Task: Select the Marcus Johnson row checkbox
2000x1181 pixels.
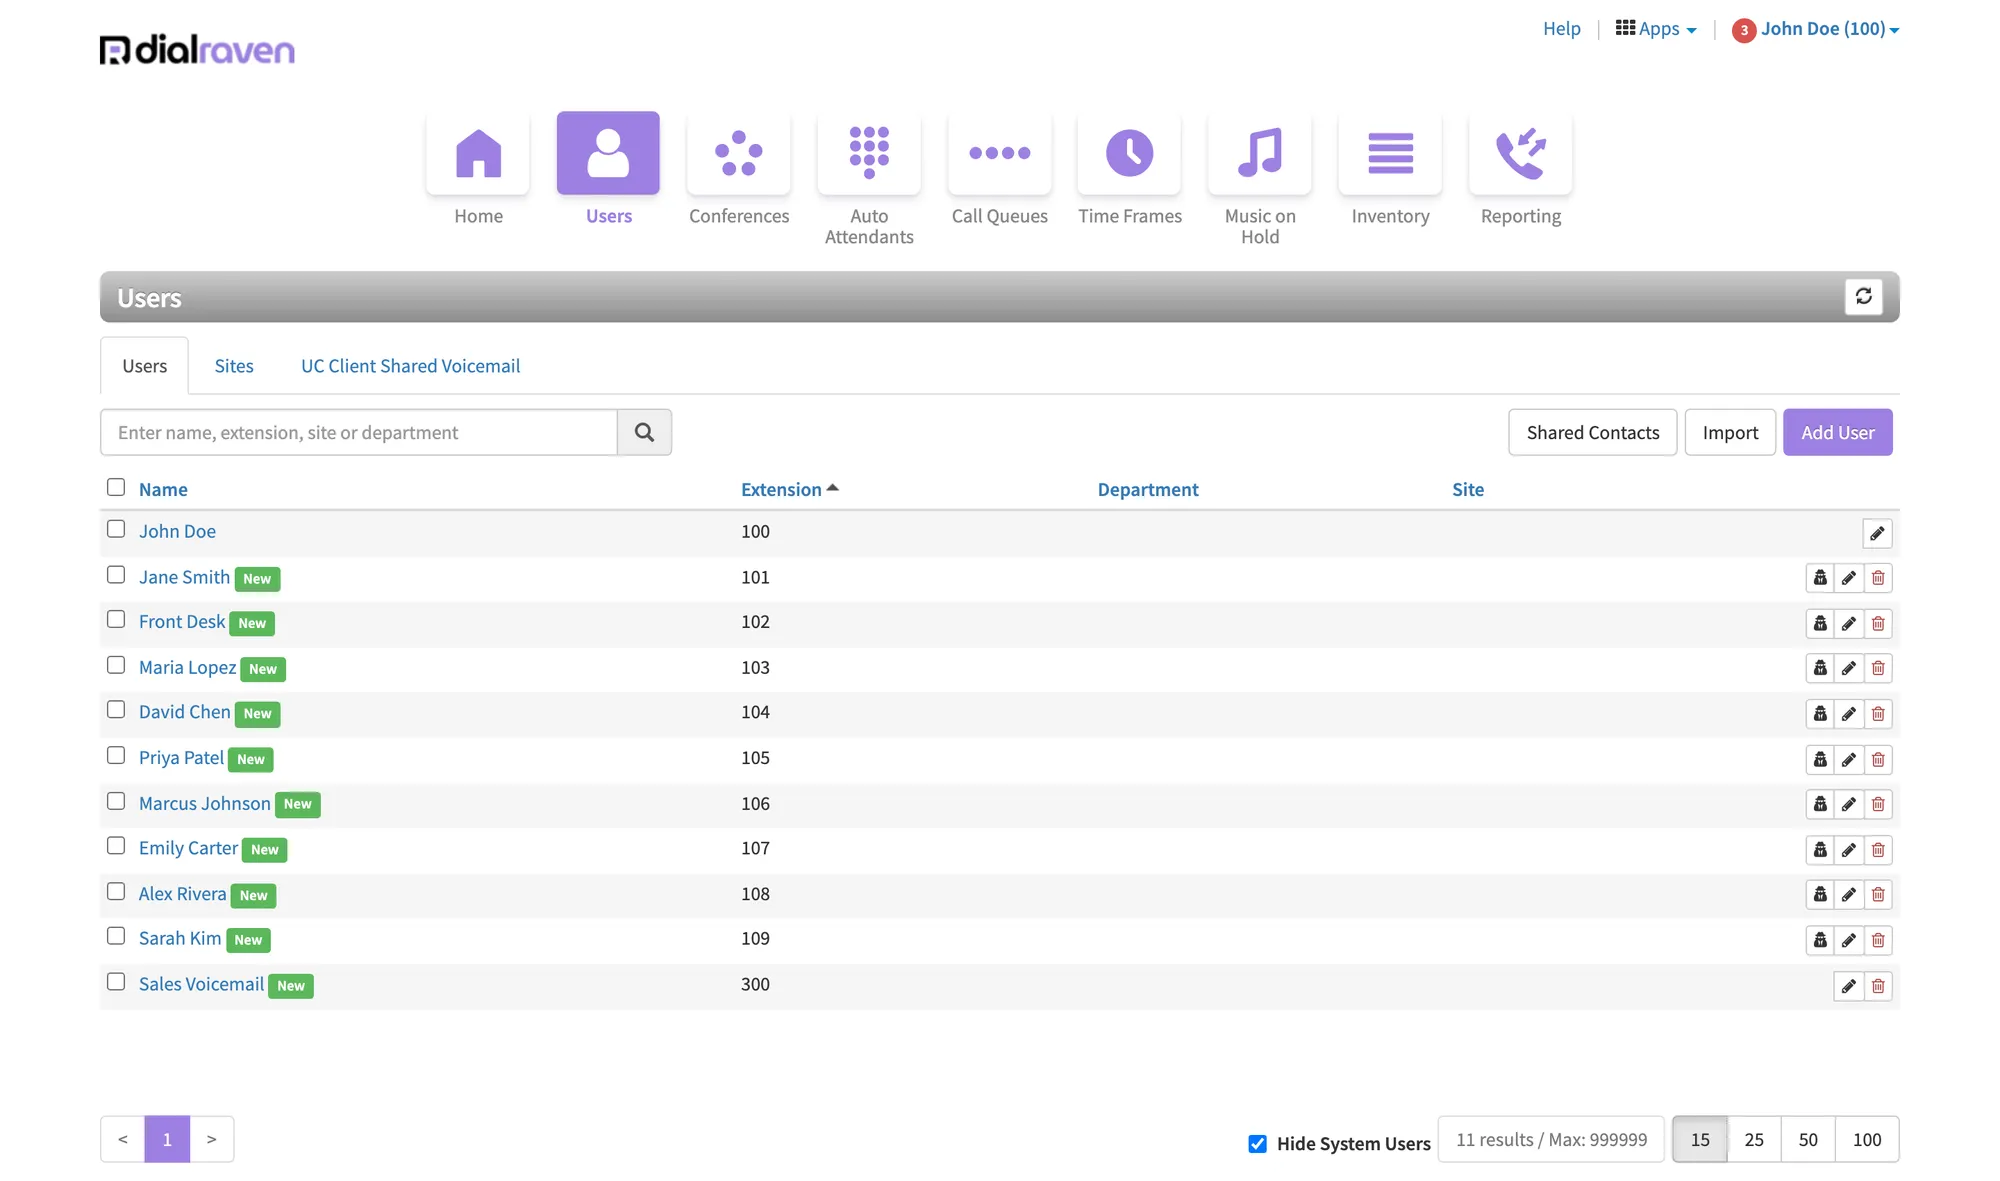Action: (x=116, y=801)
